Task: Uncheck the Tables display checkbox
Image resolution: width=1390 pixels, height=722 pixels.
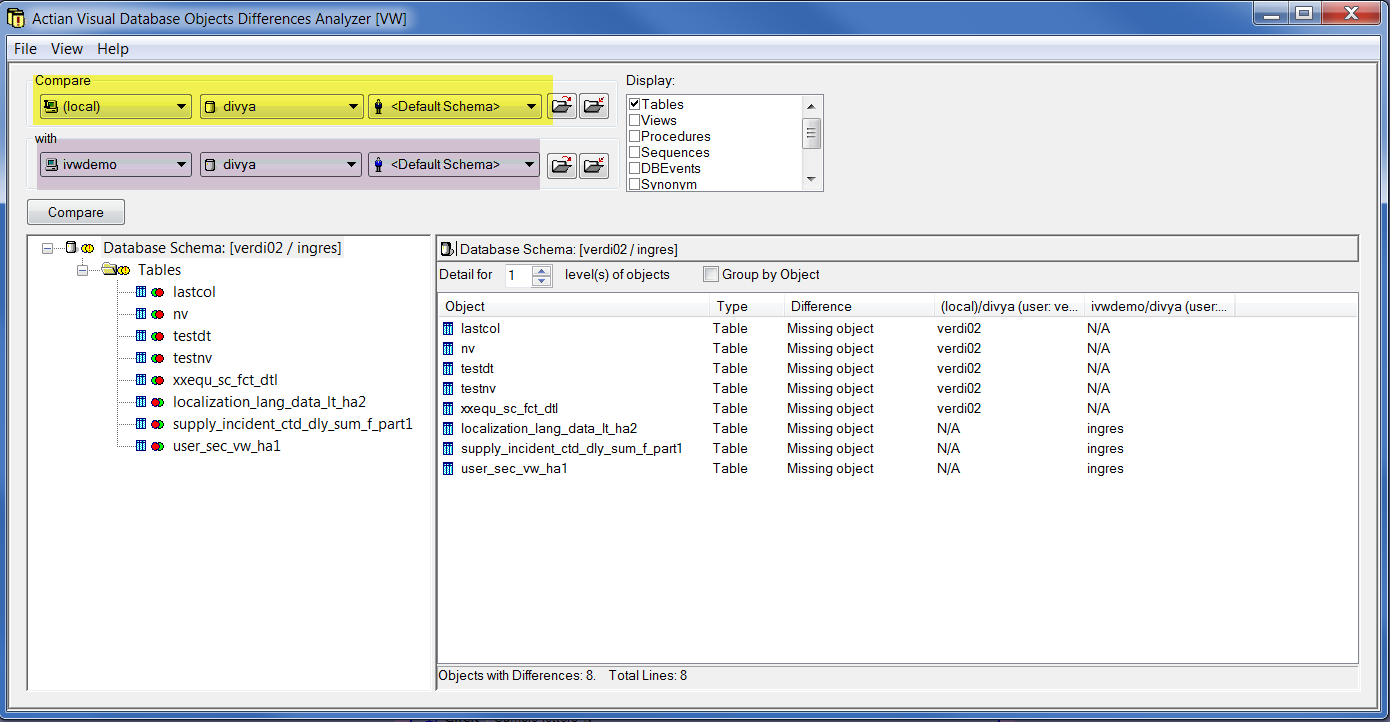Action: [x=634, y=104]
